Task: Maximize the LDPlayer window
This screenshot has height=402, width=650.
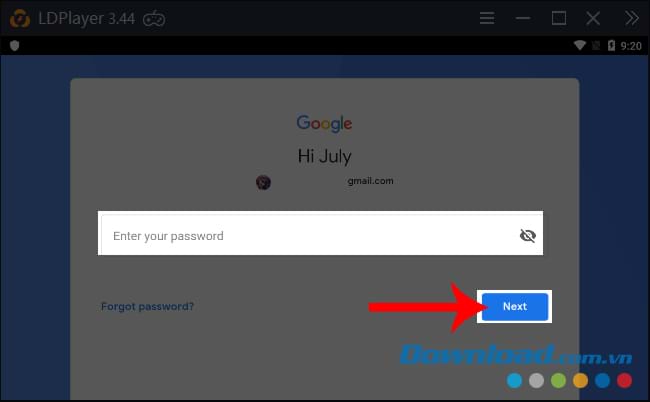Action: [x=559, y=18]
